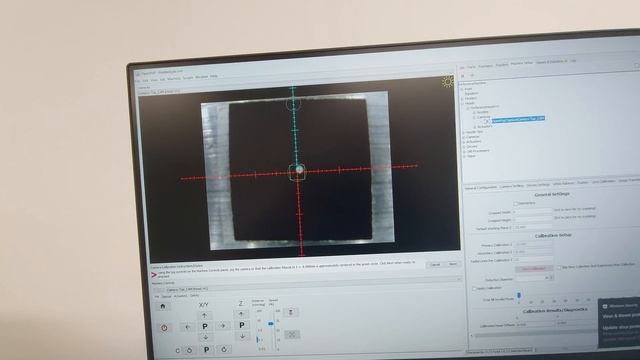Viewport: 640px width, 360px height.
Task: Jog X/Y up with the arrow button
Action: (x=204, y=315)
